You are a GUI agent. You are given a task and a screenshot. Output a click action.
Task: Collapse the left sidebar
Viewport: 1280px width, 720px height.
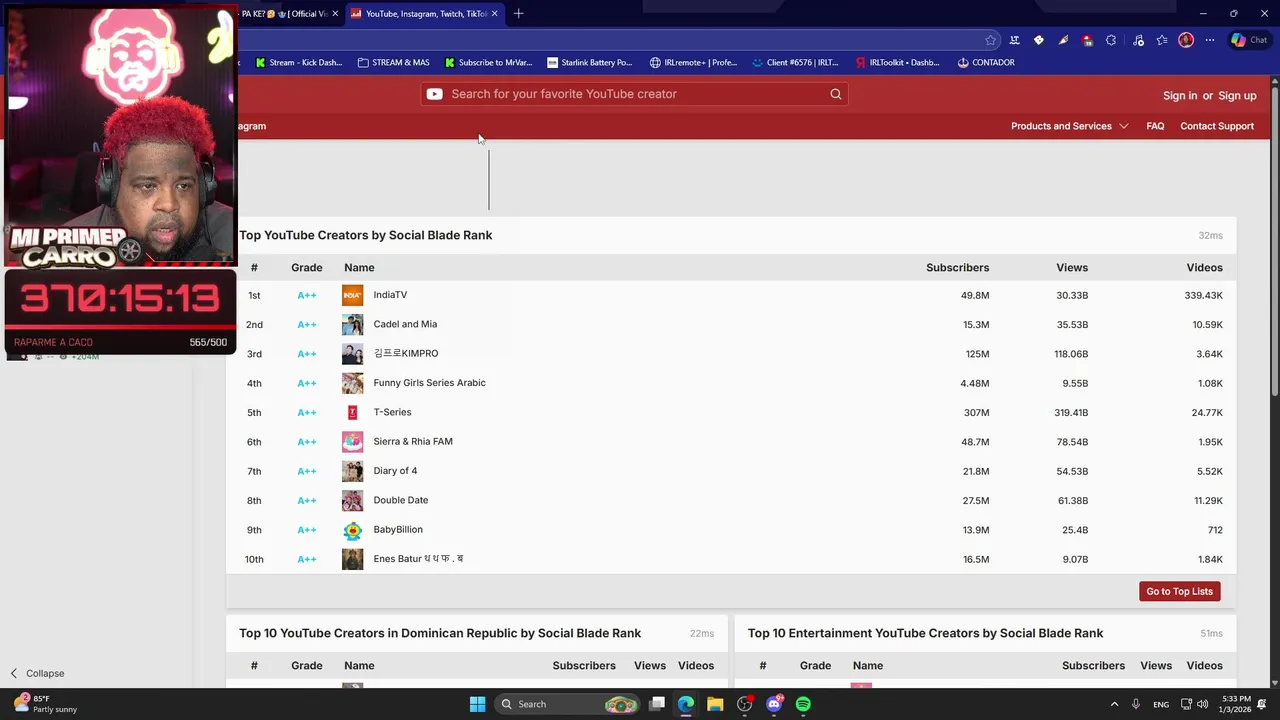point(37,673)
